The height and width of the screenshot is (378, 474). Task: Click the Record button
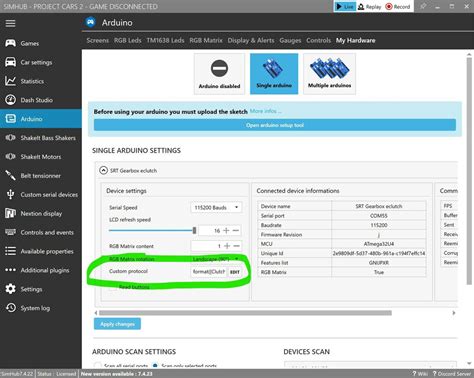pyautogui.click(x=398, y=6)
